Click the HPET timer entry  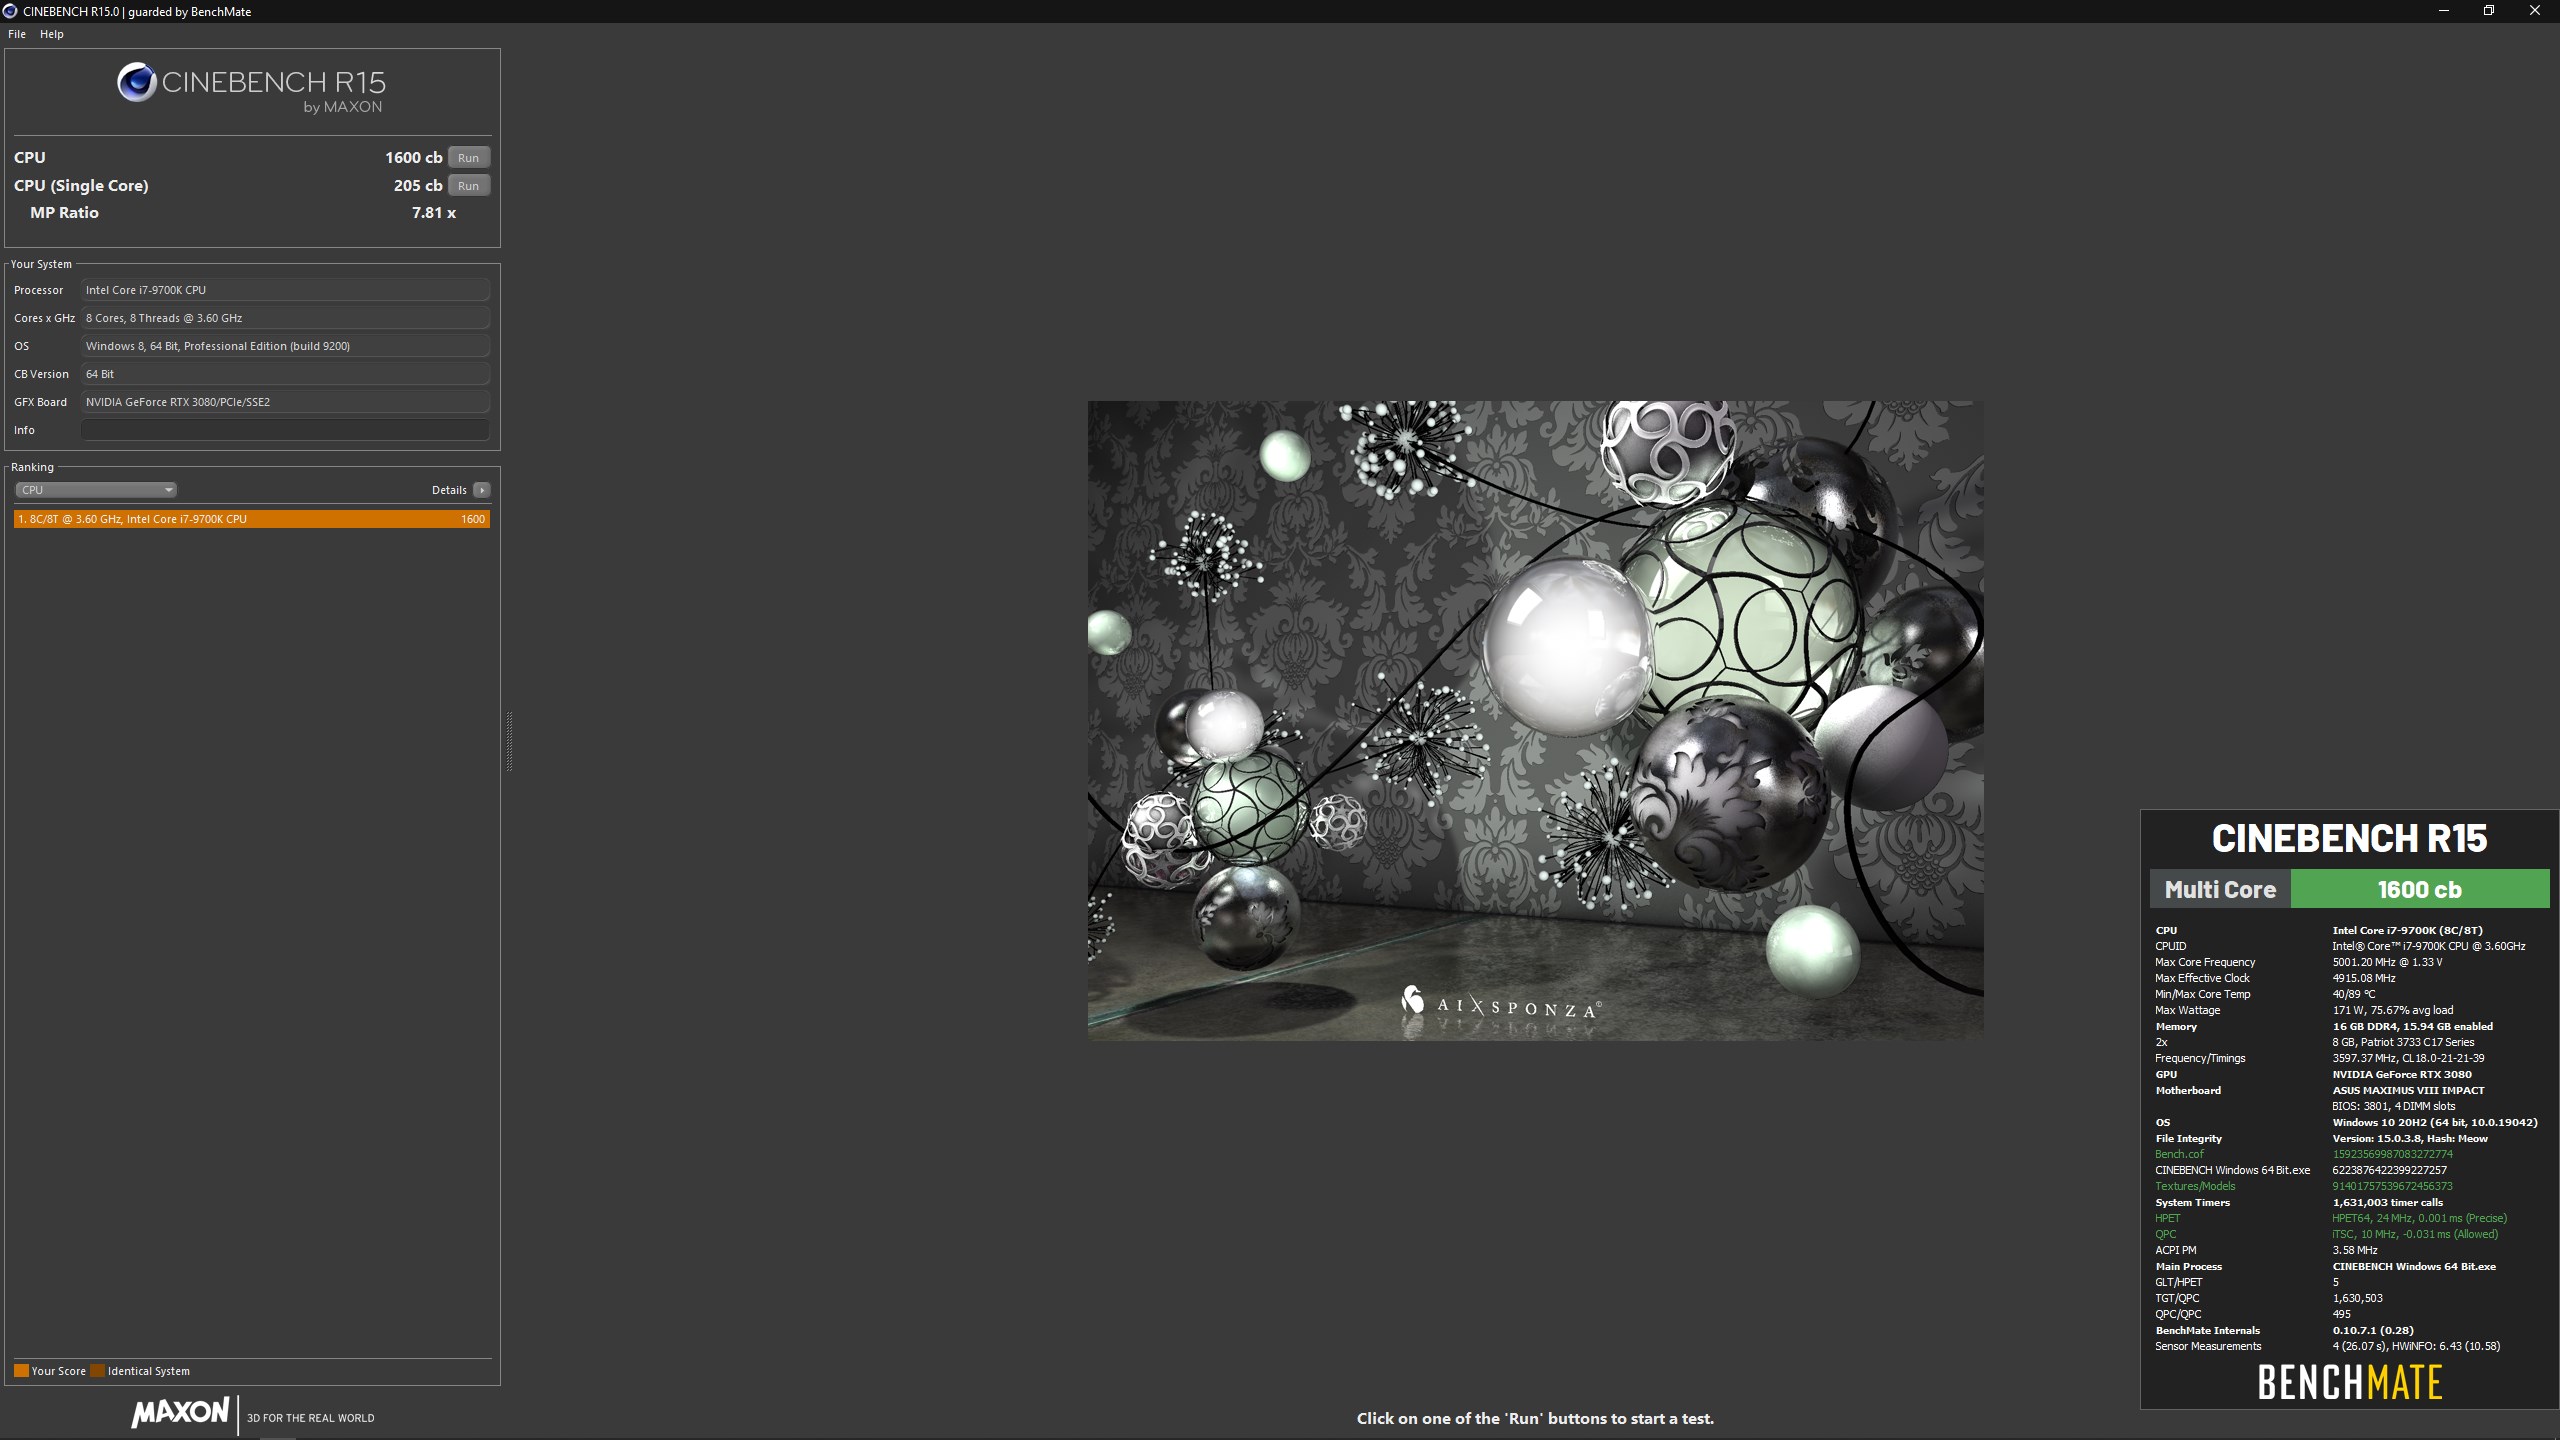(x=2168, y=1218)
